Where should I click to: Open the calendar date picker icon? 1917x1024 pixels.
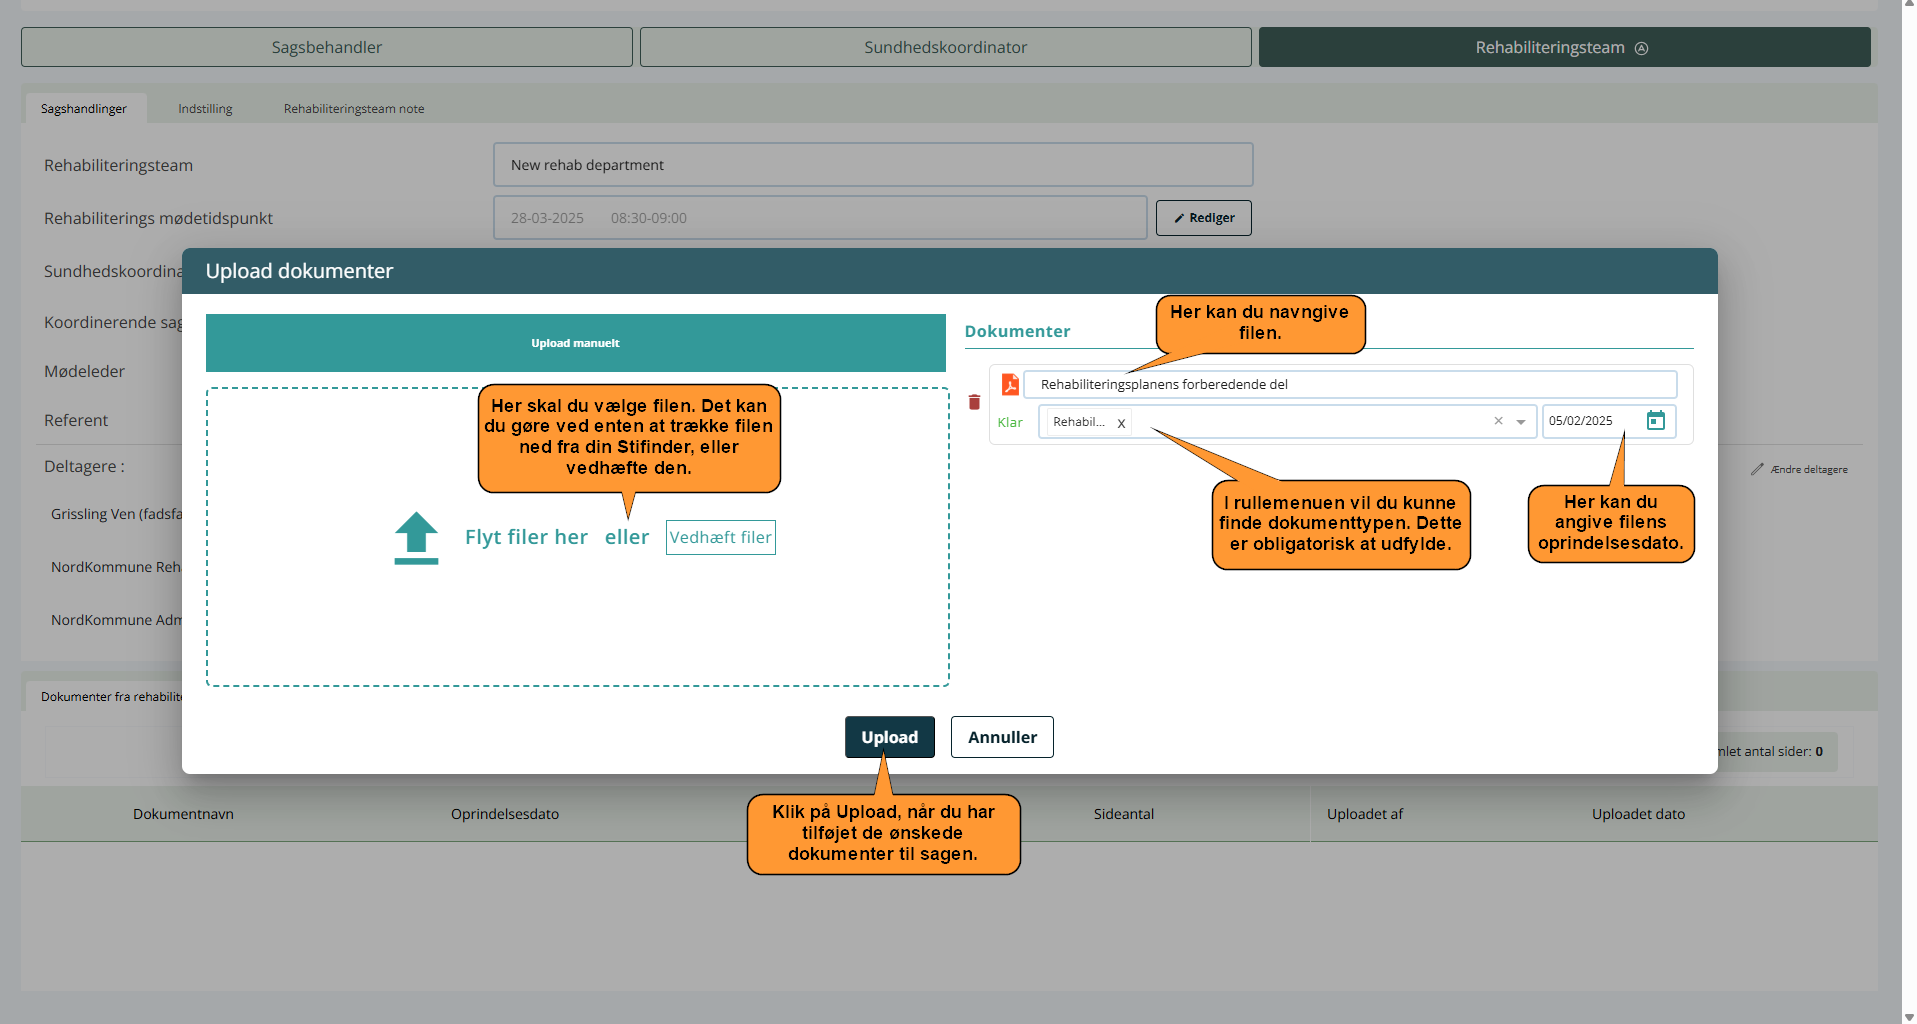click(x=1655, y=421)
